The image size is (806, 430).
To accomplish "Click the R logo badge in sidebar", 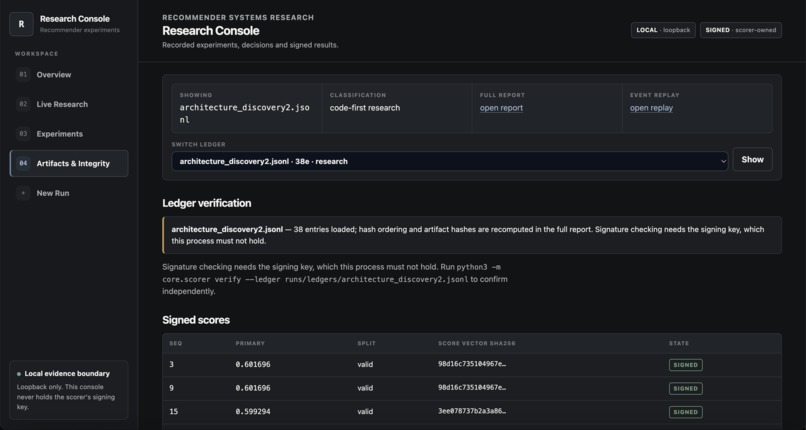I will point(21,24).
